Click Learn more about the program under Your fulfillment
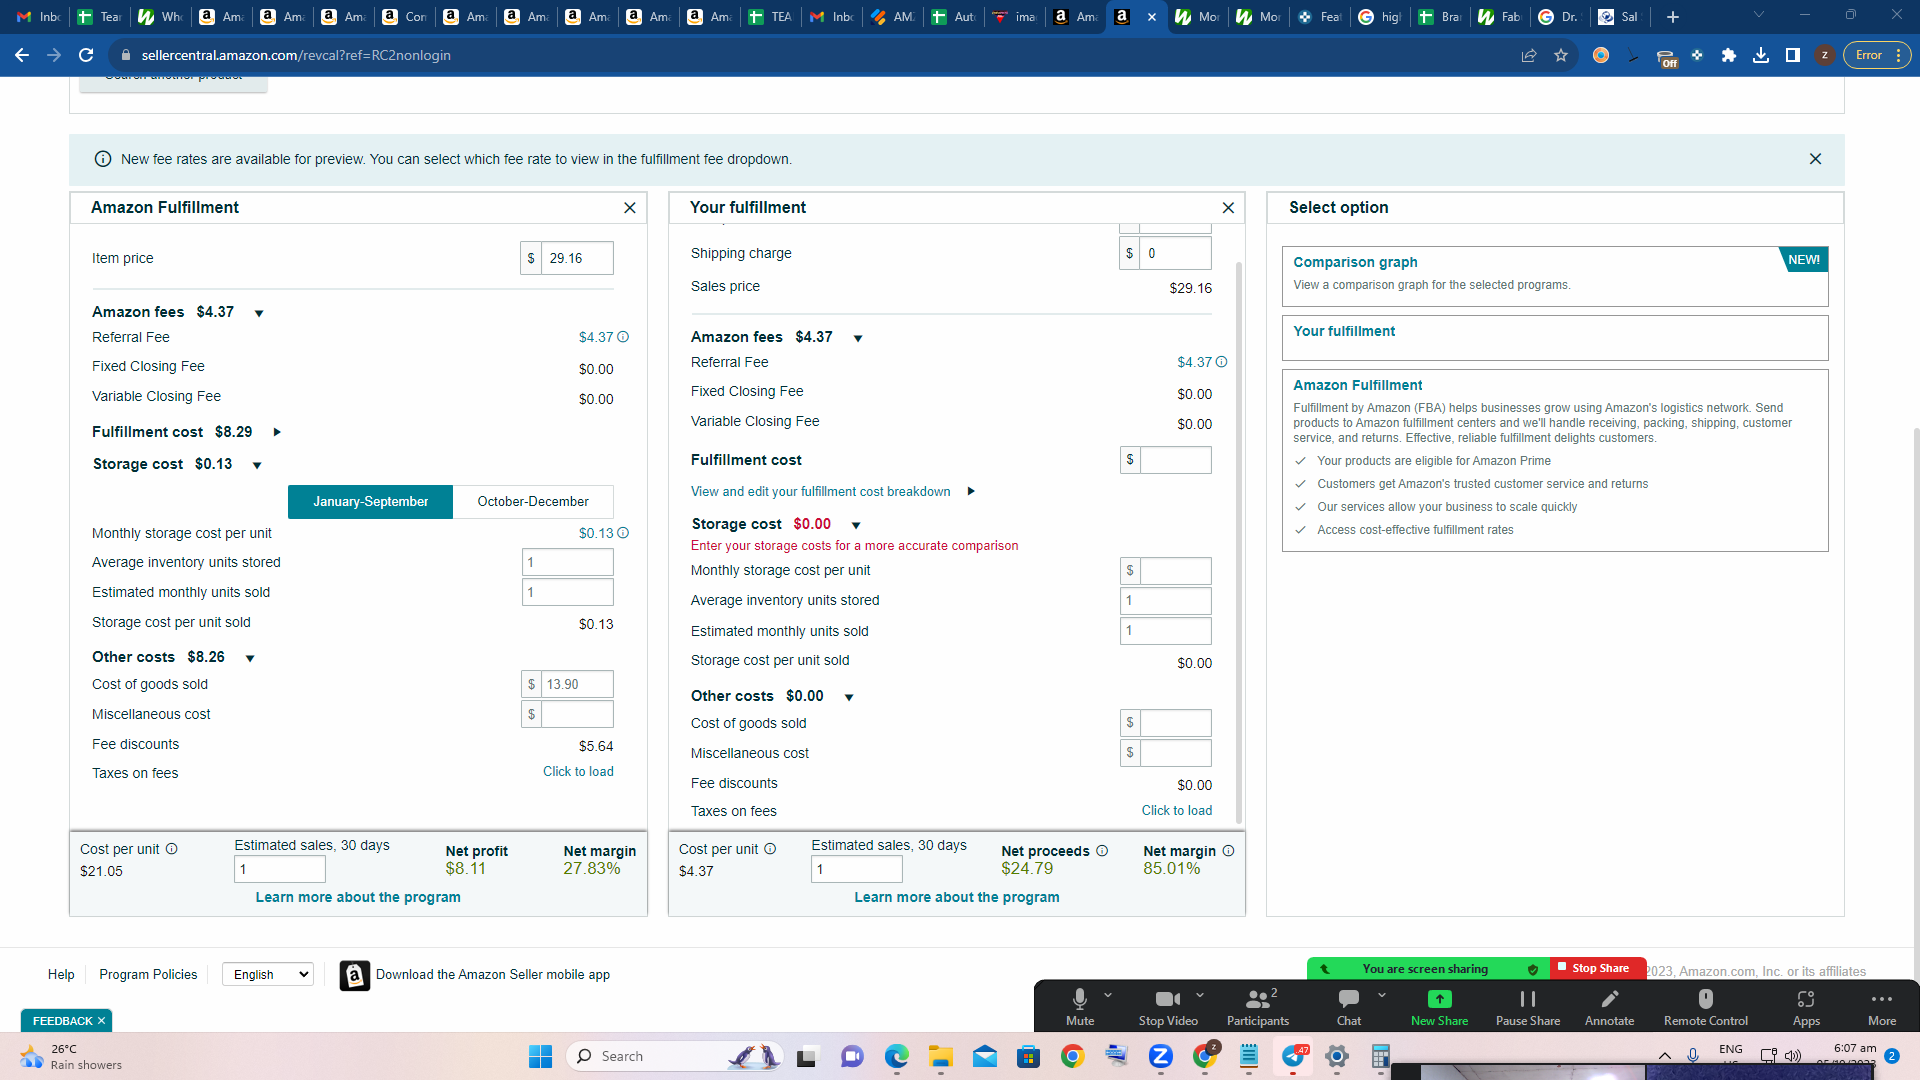1920x1080 pixels. click(957, 897)
